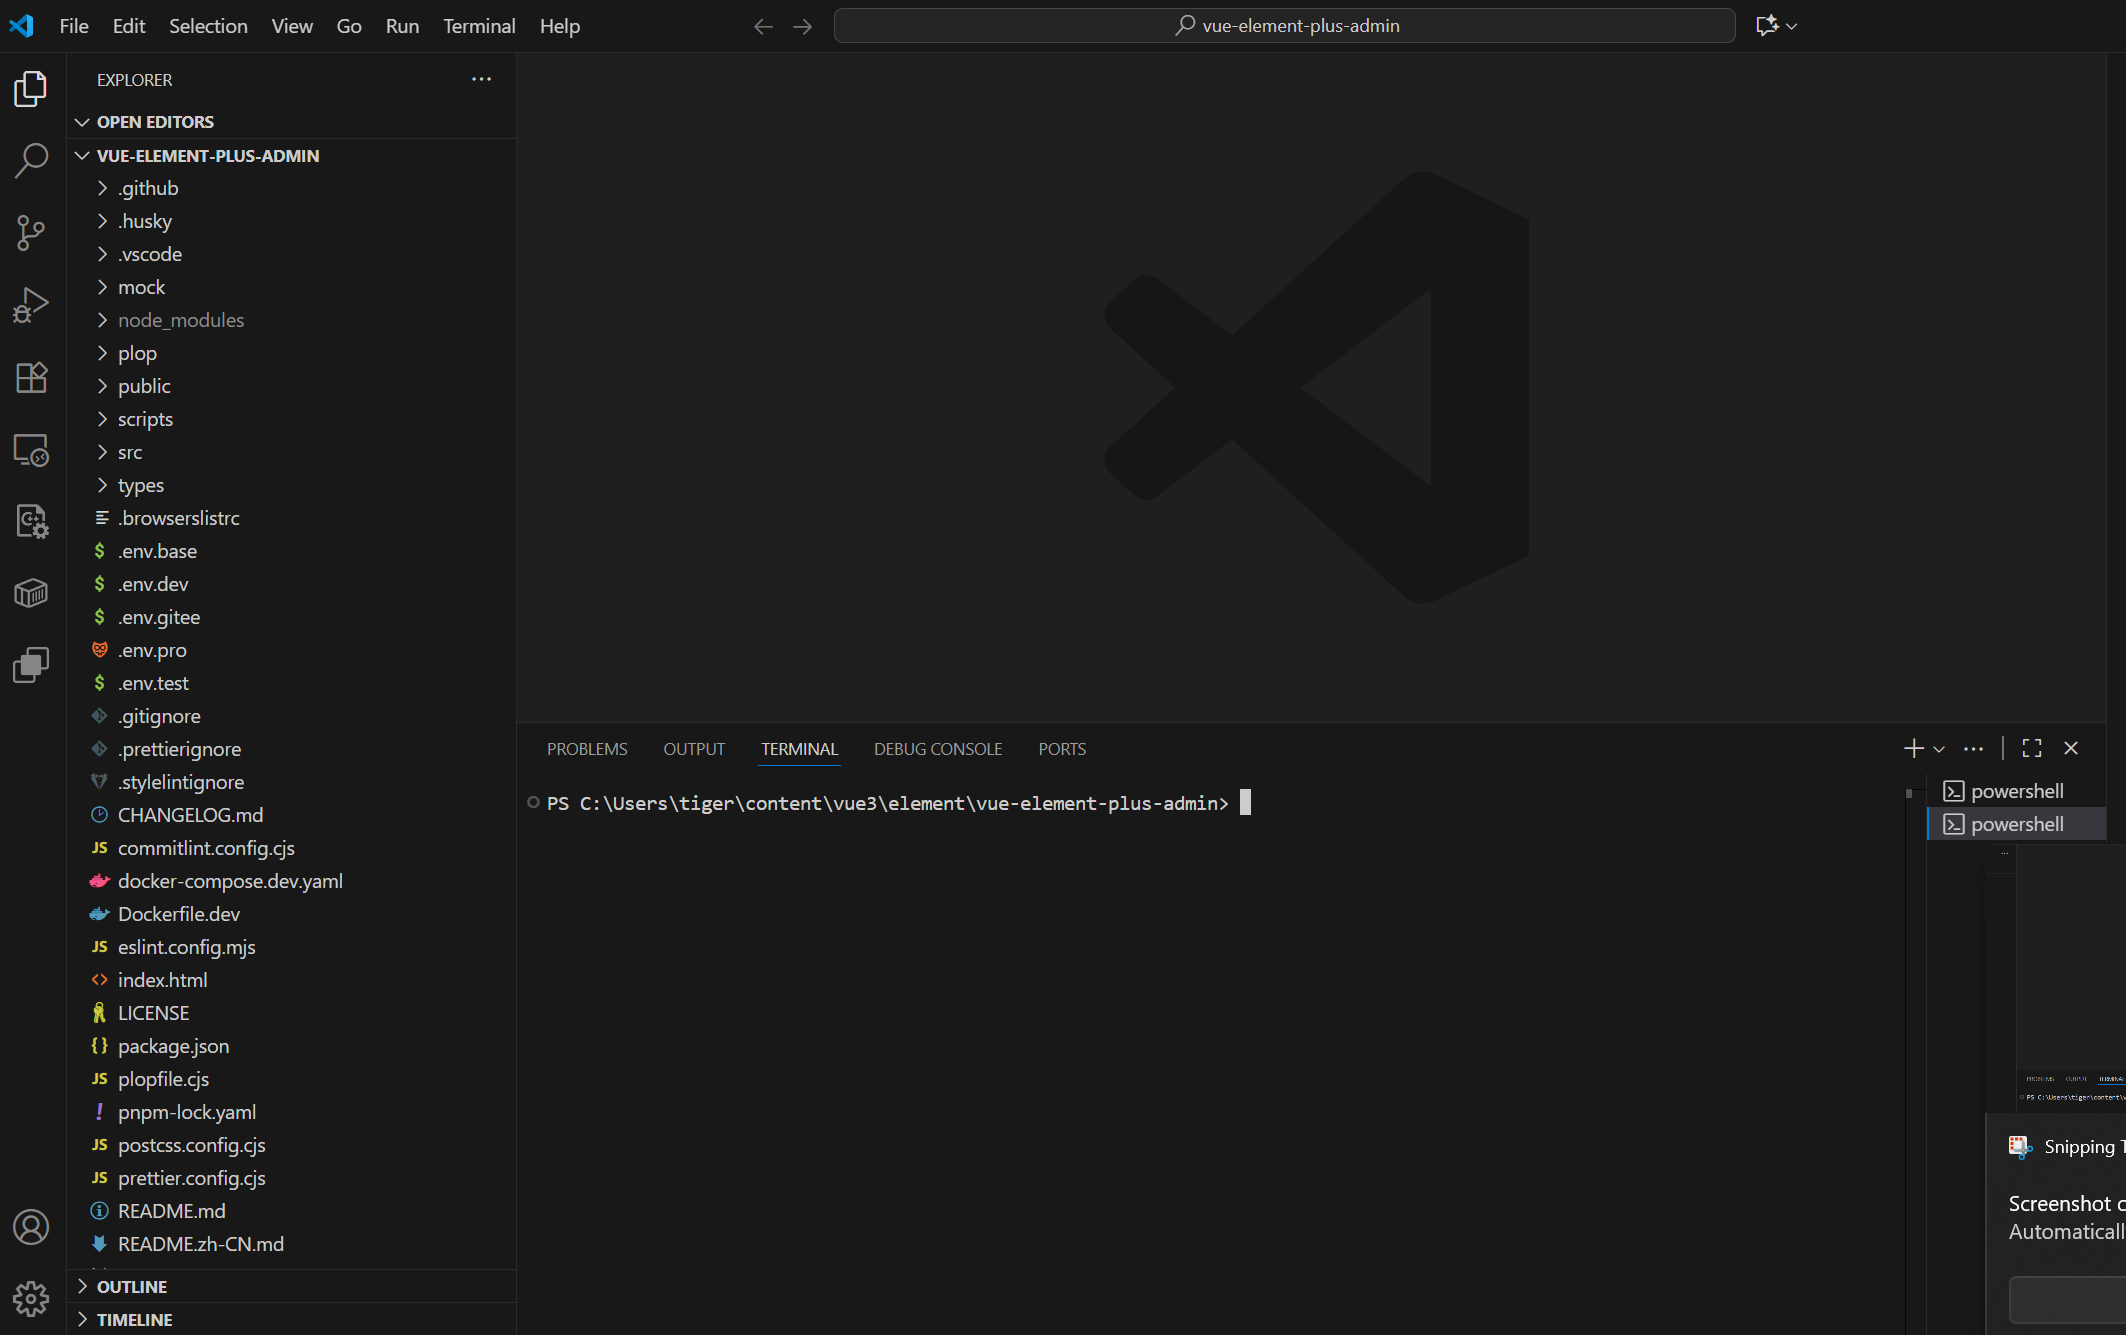The width and height of the screenshot is (2126, 1335).
Task: Open the File menu
Action: [74, 26]
